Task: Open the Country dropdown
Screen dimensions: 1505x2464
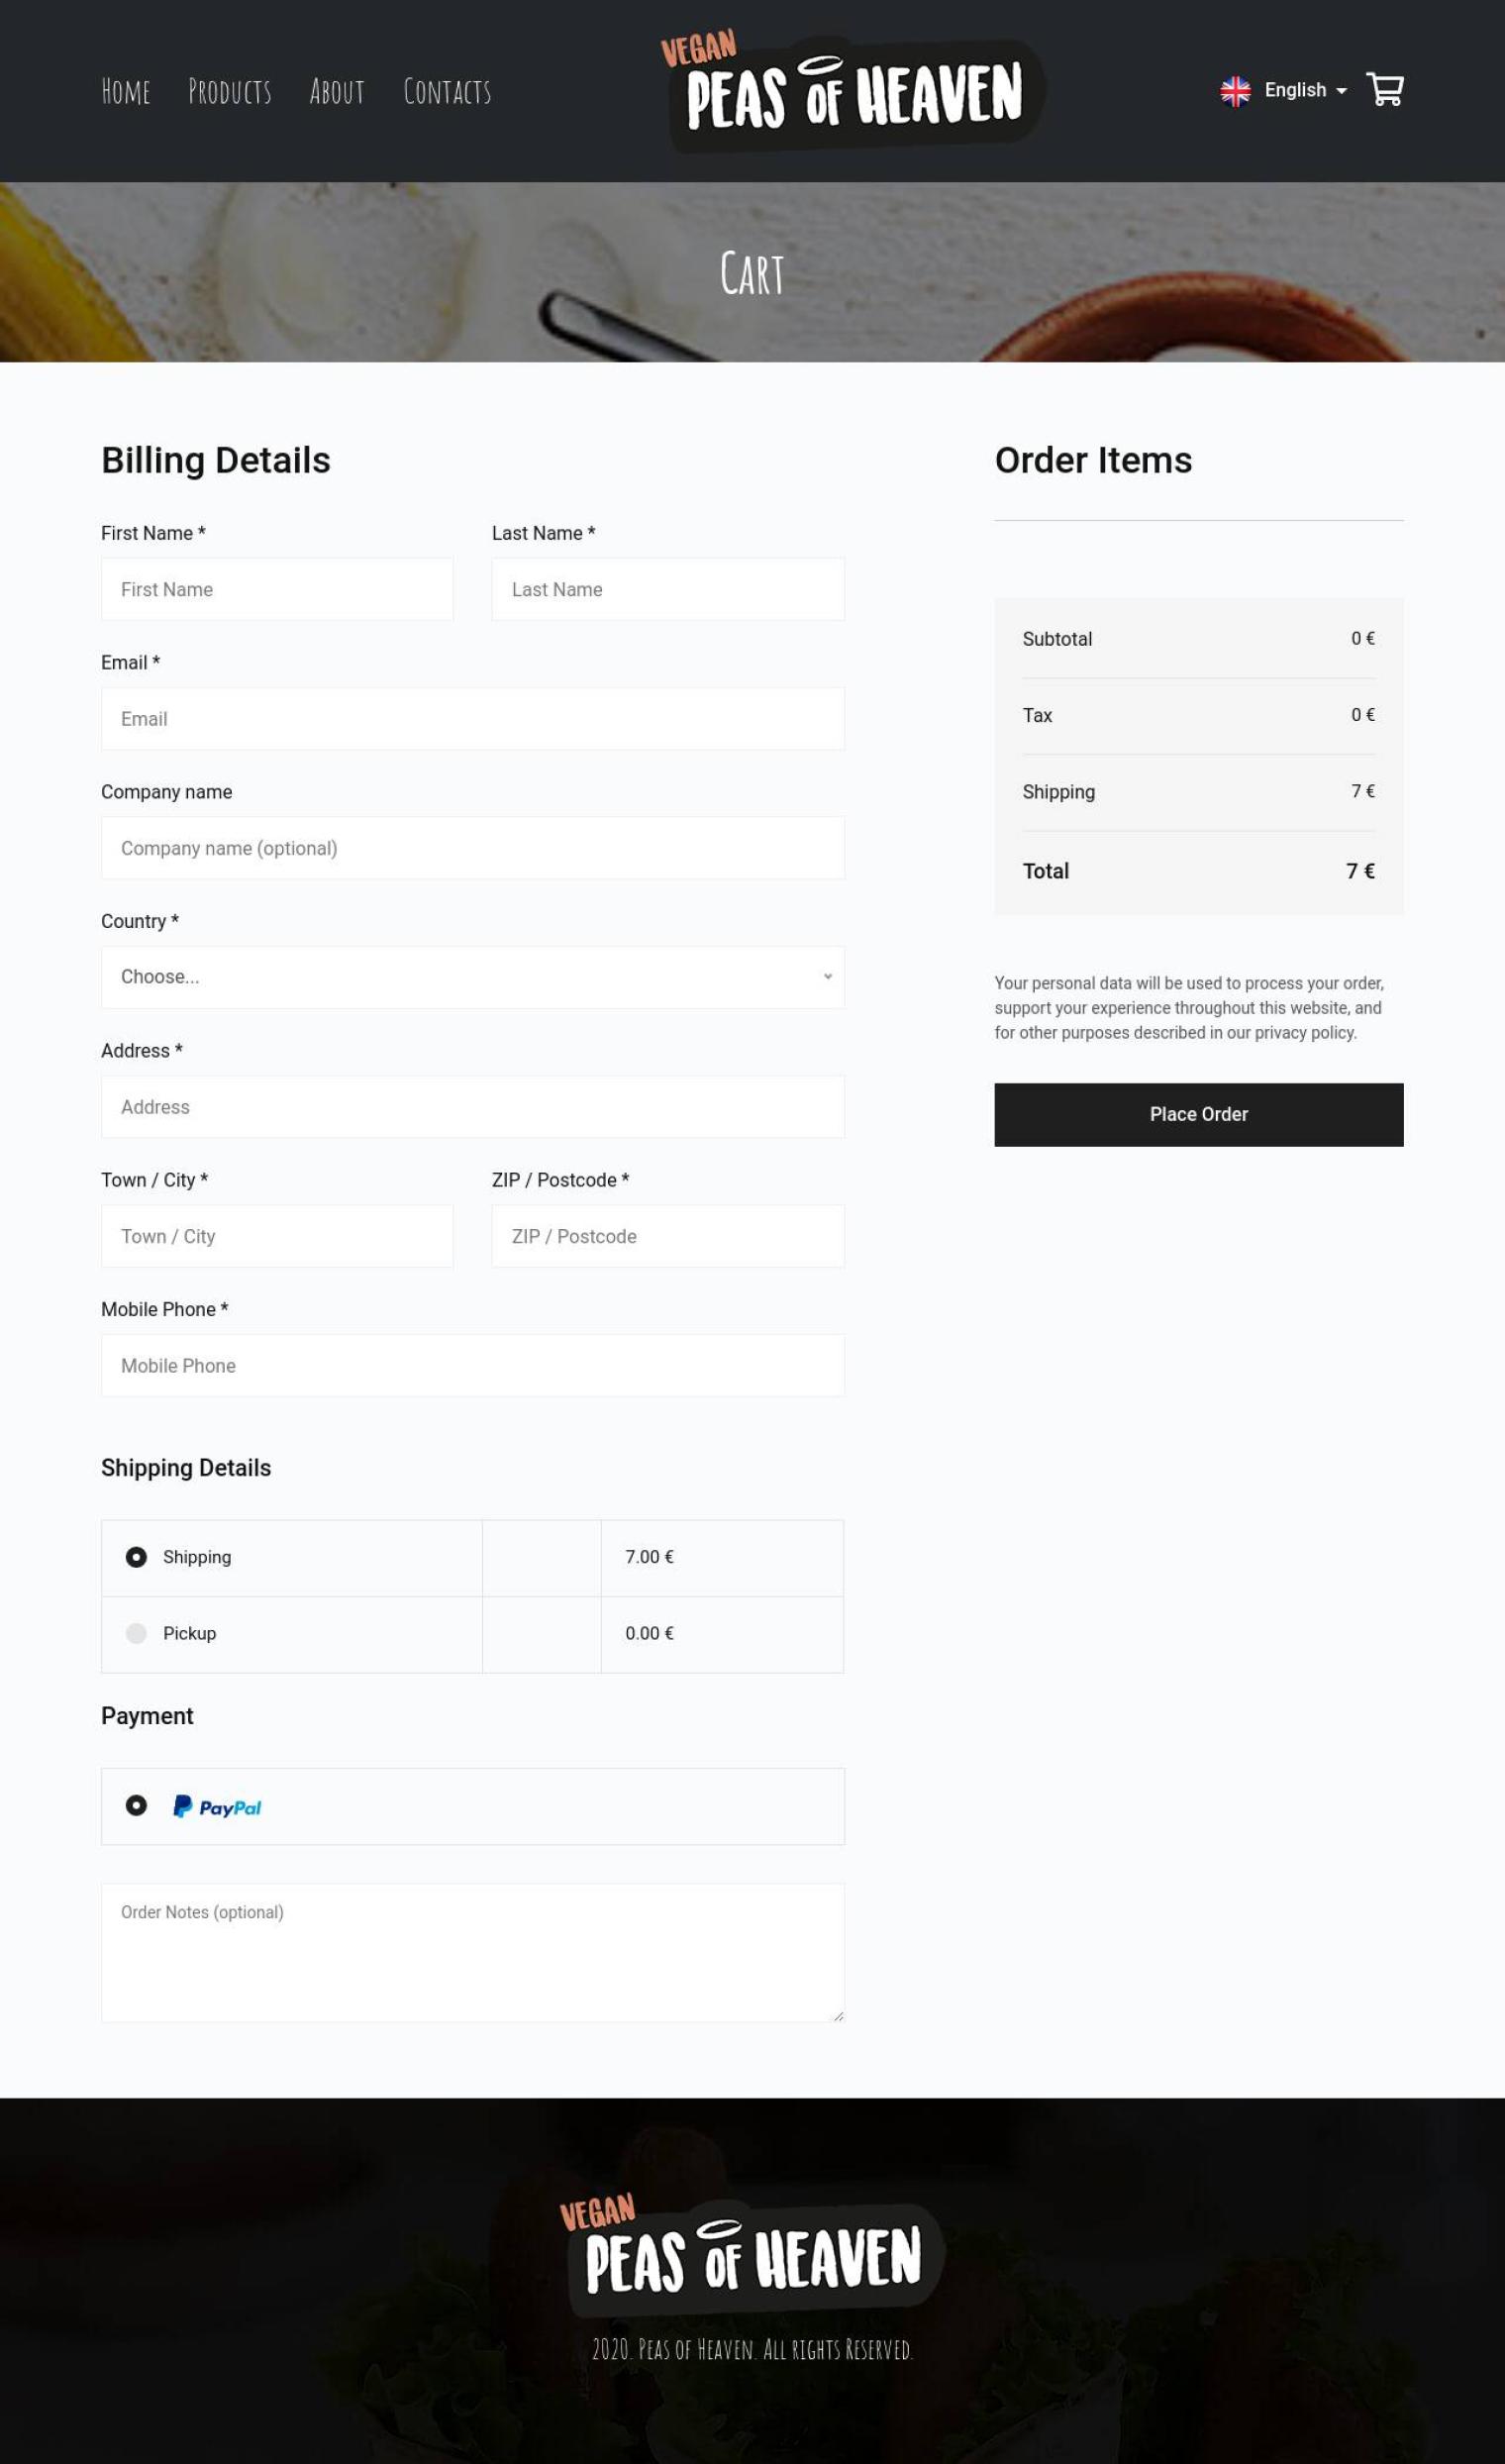Action: (472, 977)
